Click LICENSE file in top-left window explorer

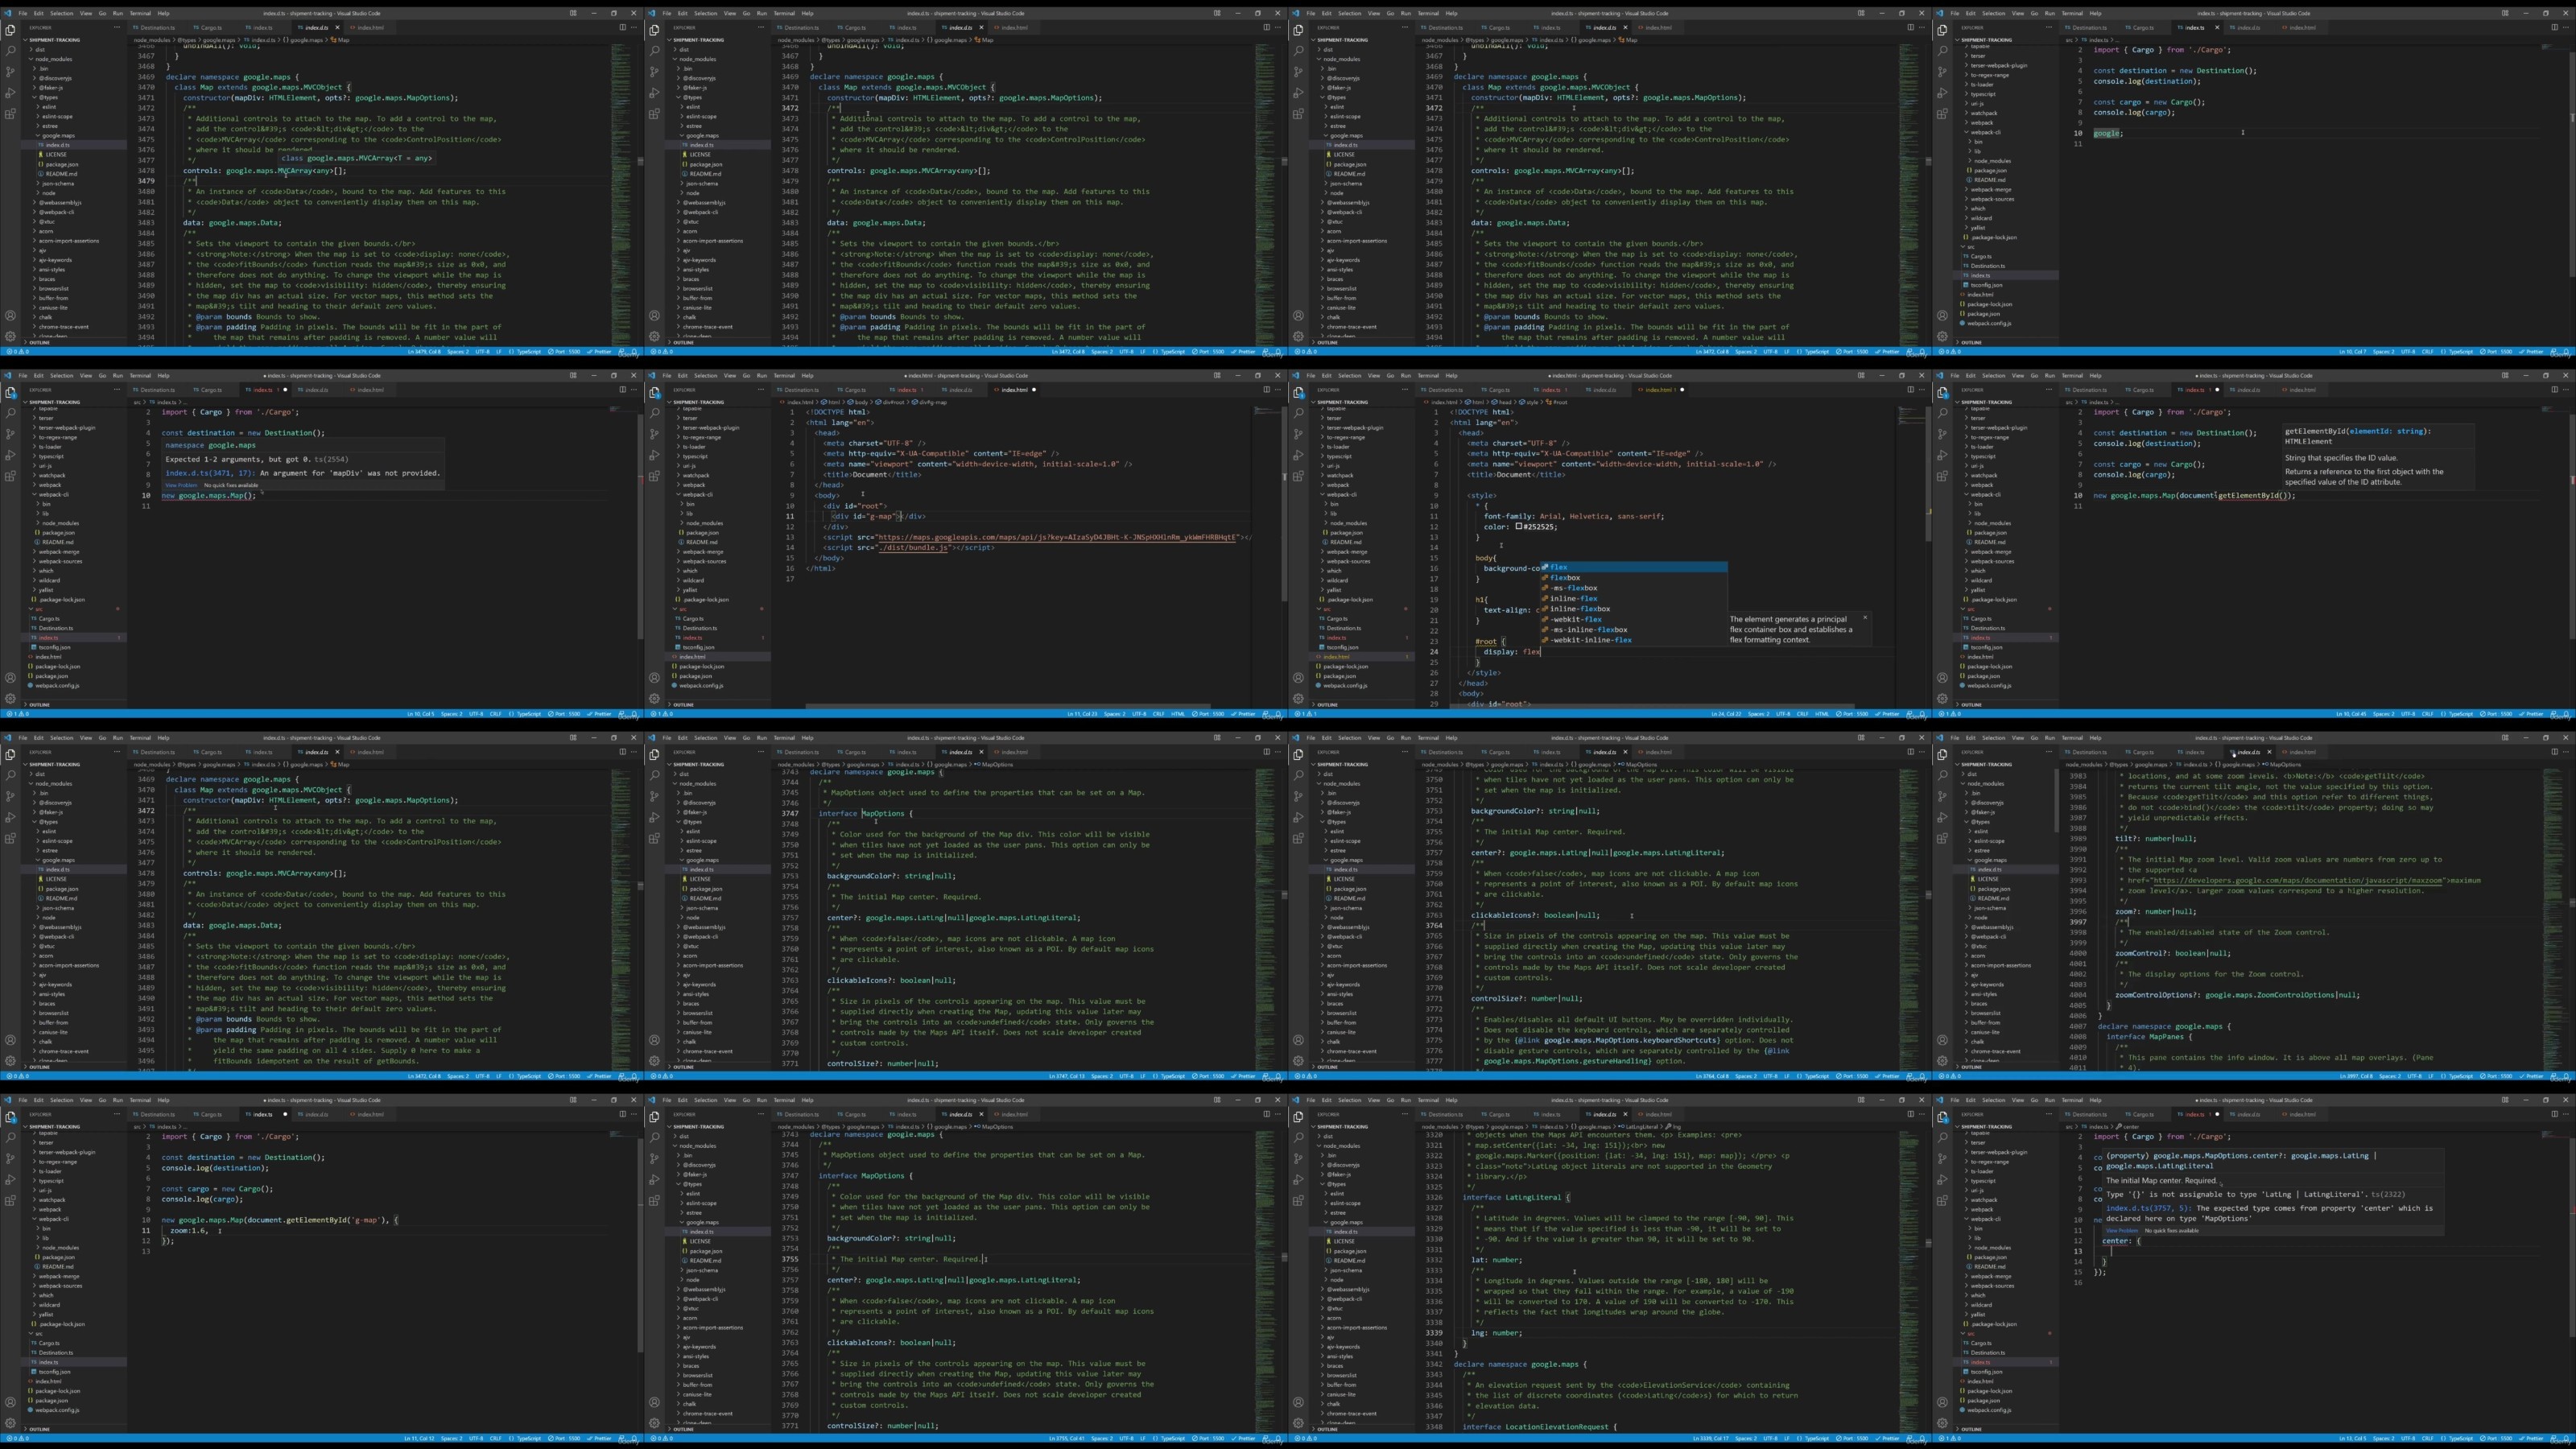(56, 154)
